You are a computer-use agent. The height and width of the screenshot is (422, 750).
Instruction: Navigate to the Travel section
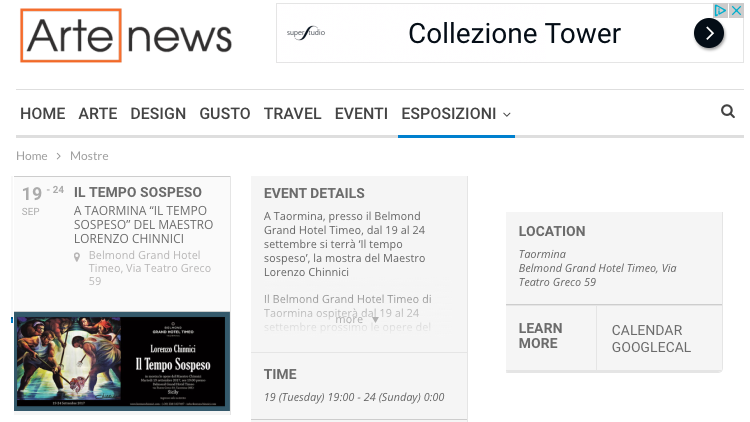(x=292, y=114)
